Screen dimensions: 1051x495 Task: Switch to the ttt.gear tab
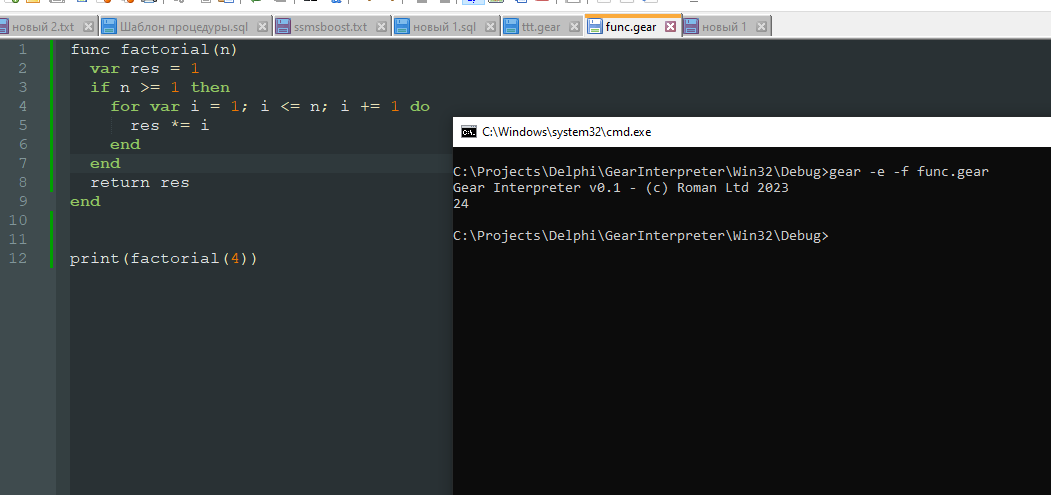tap(540, 27)
